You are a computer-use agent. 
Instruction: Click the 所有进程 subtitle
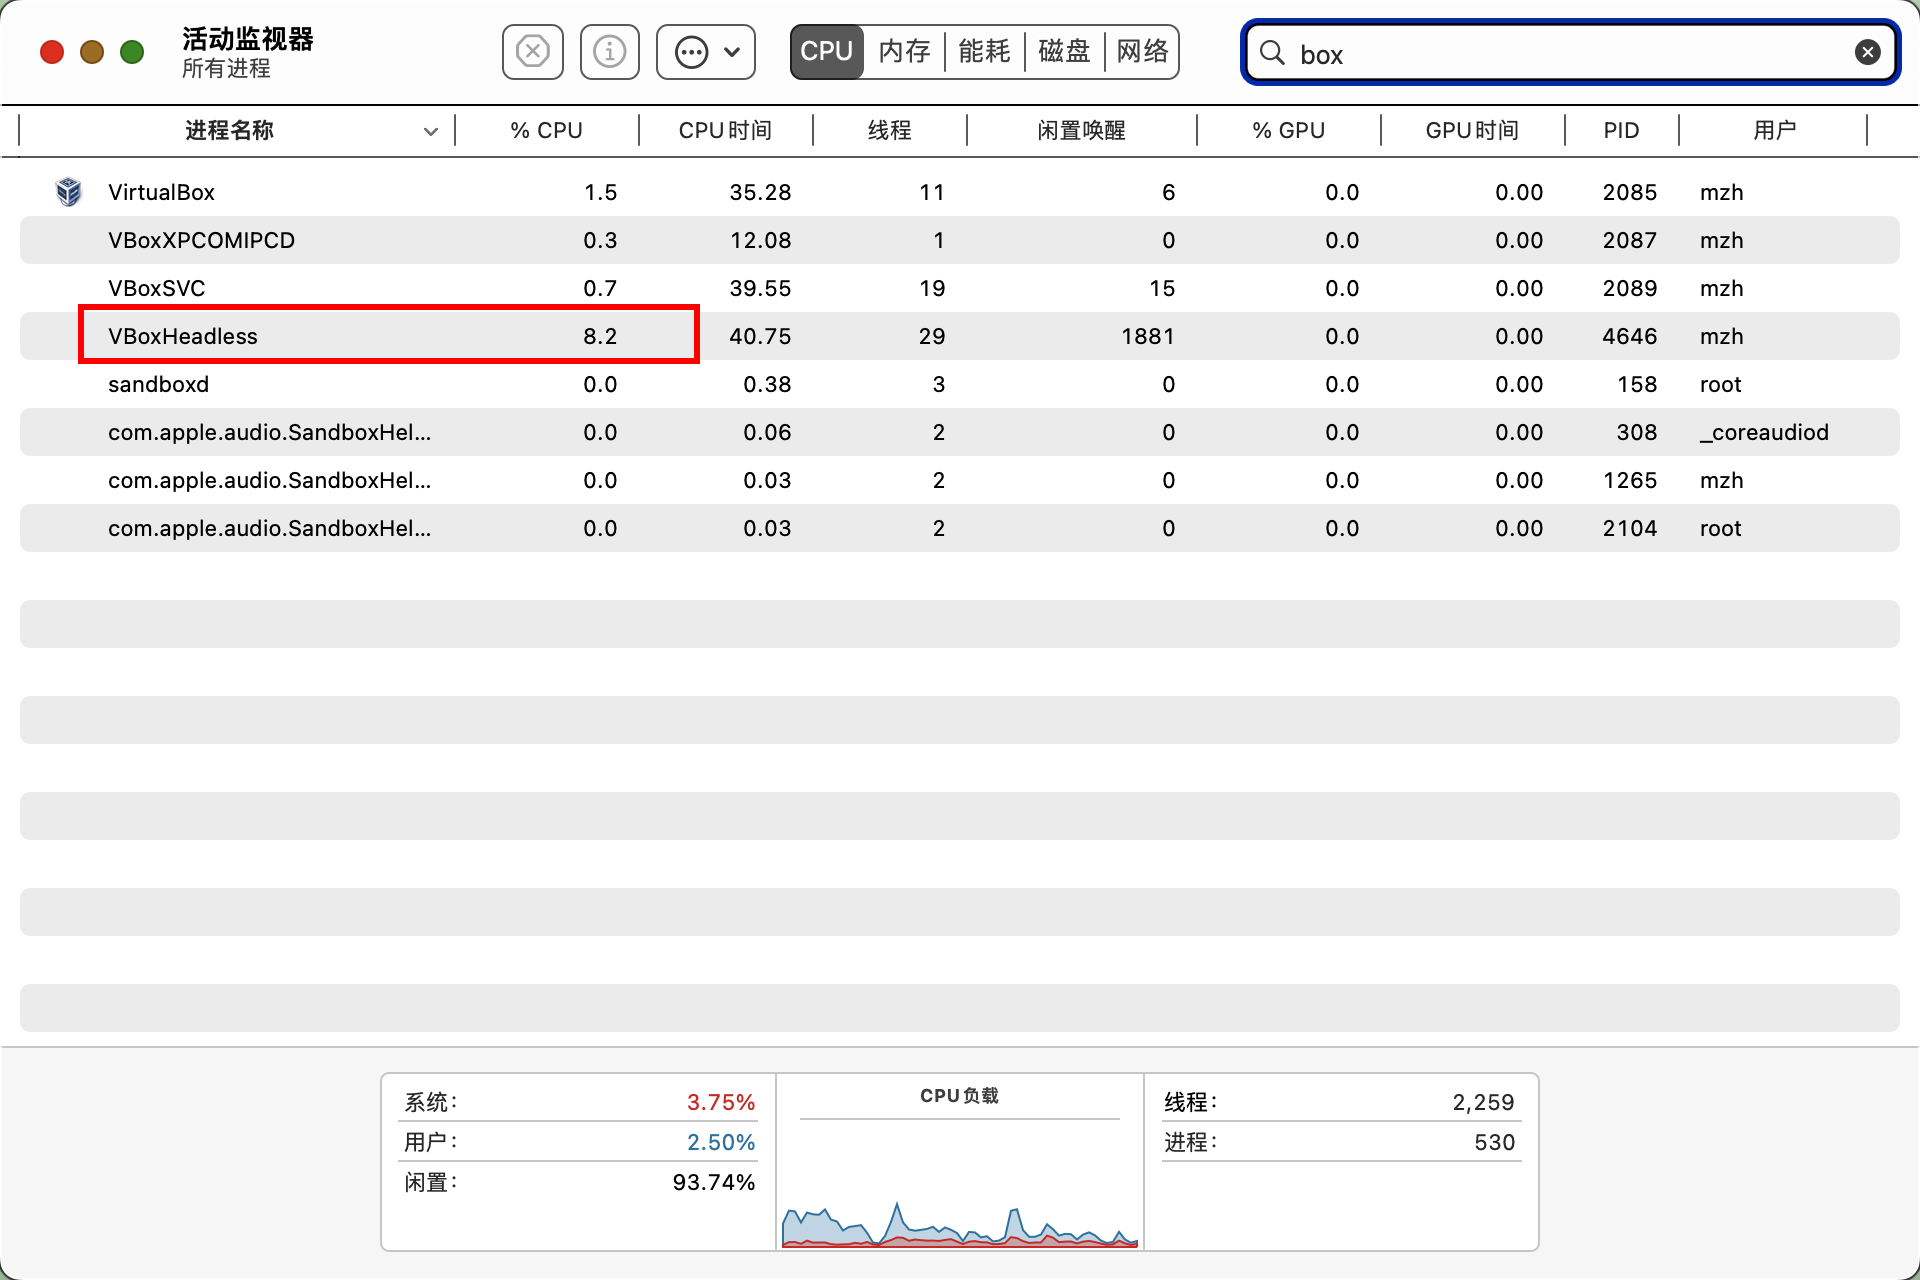226,68
